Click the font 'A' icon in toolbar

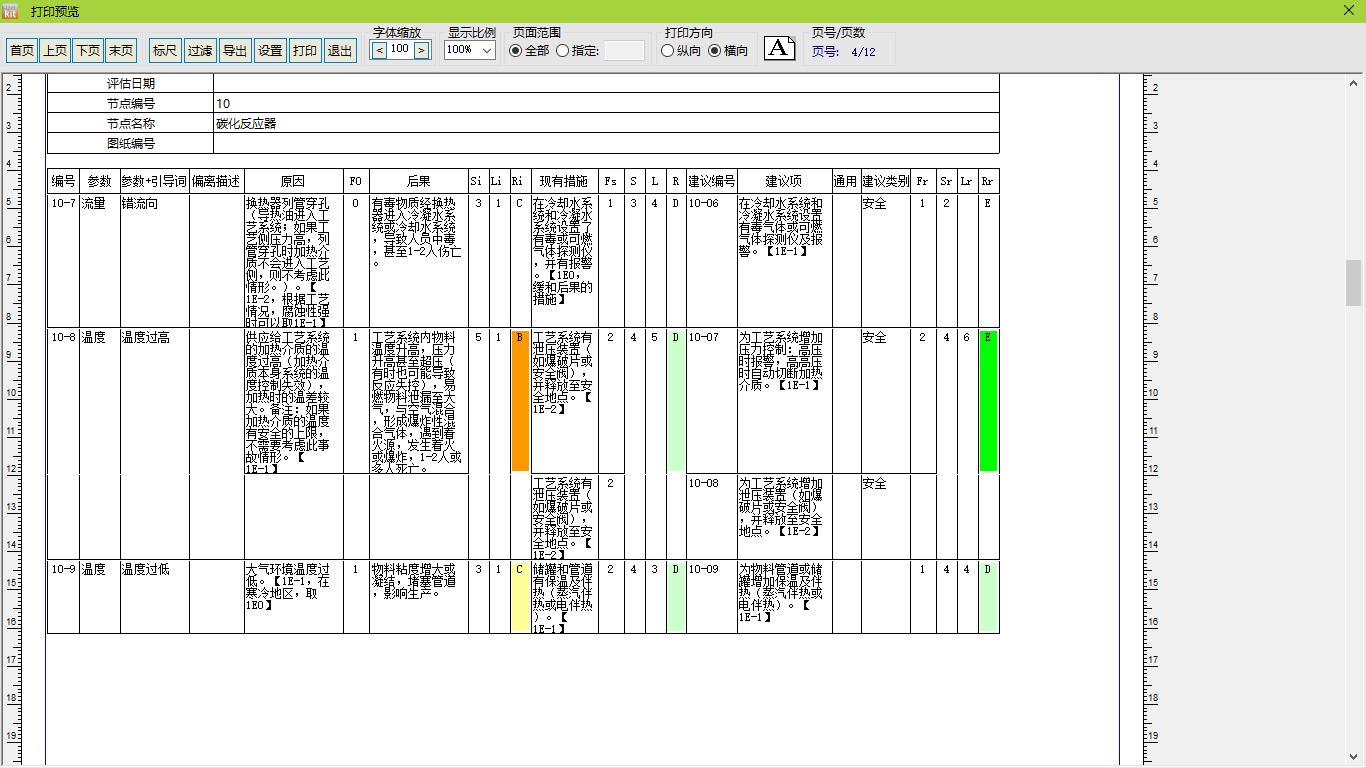[x=780, y=47]
